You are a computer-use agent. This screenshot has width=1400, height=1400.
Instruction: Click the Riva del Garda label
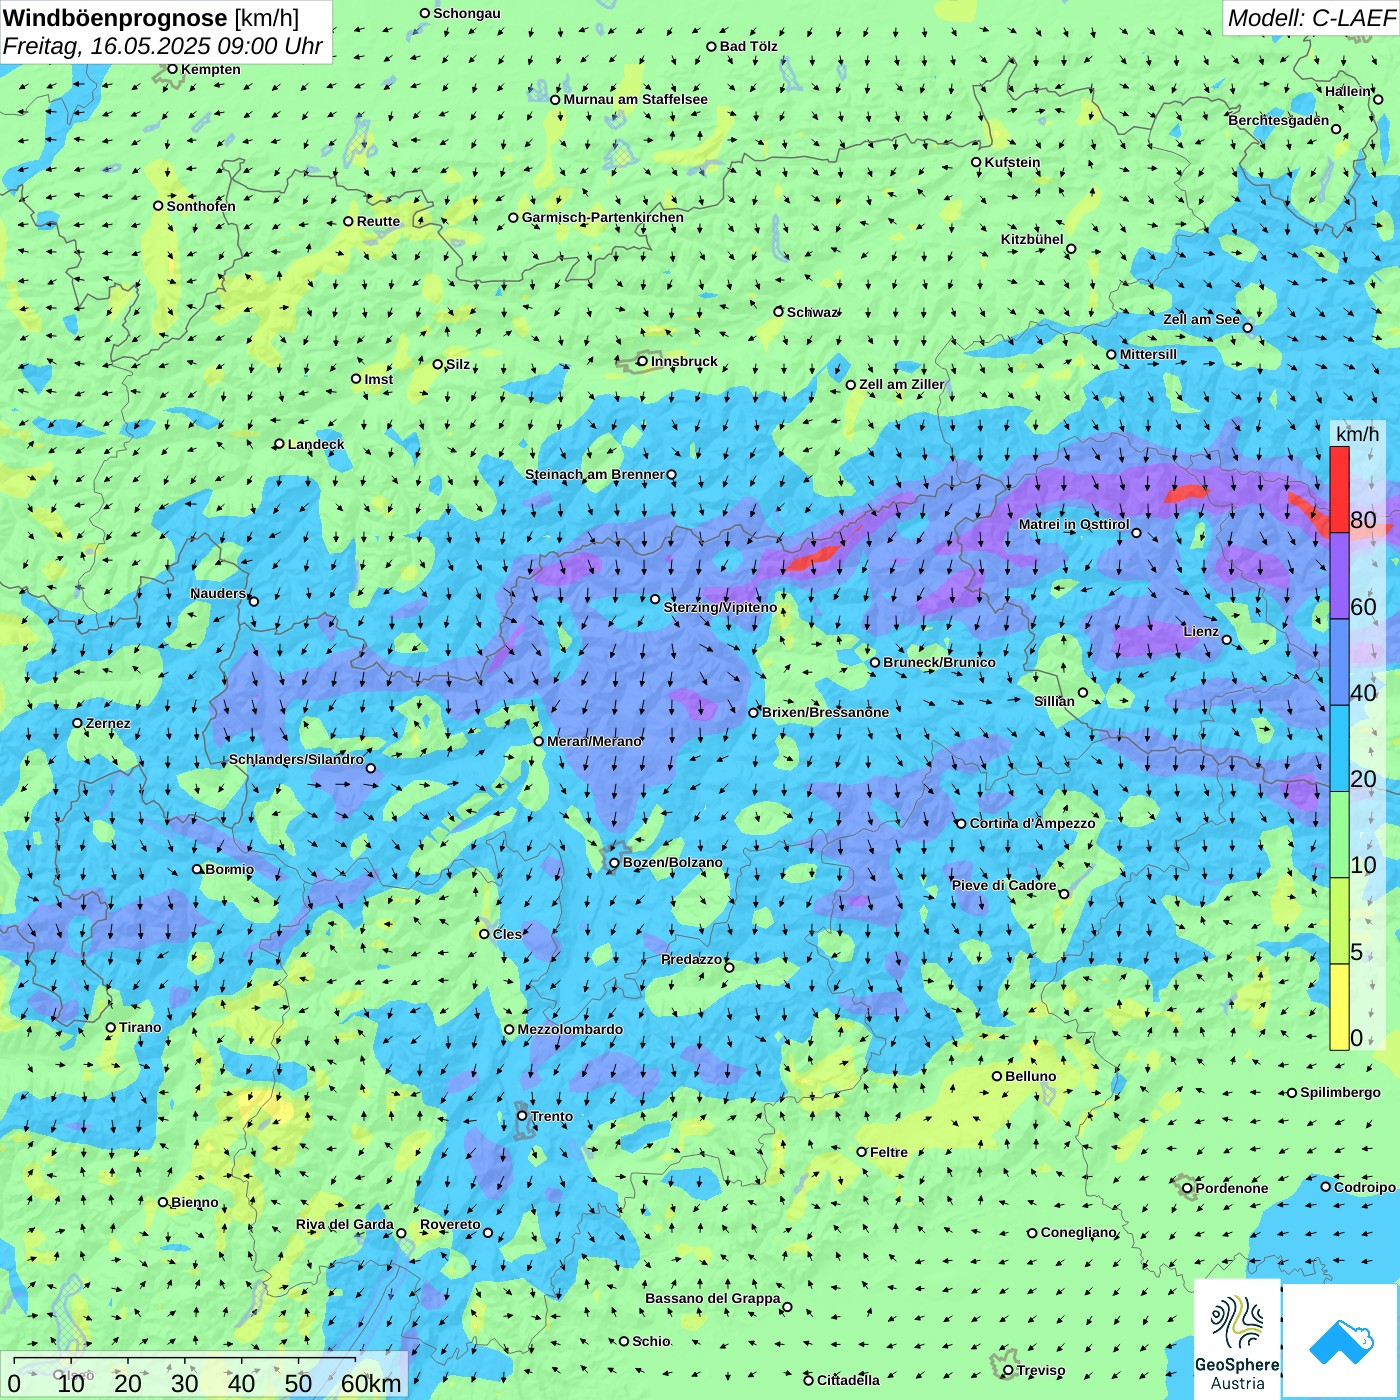click(345, 1224)
